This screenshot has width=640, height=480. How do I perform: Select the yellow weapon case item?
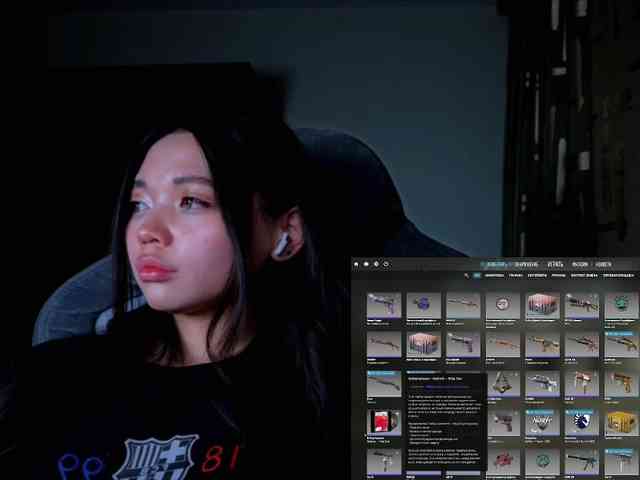620,422
